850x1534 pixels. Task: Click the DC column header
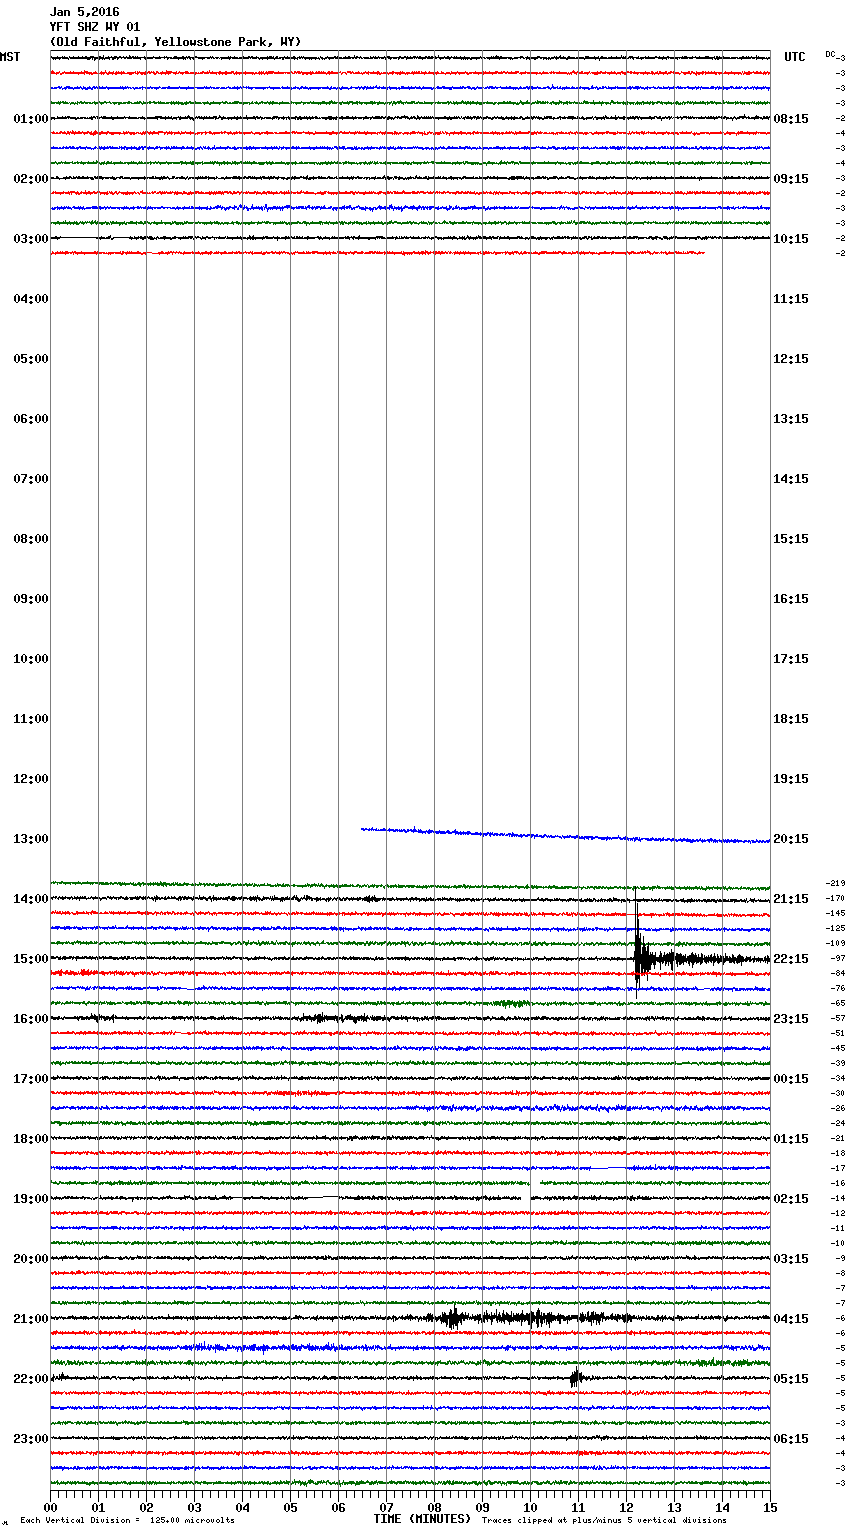click(830, 54)
